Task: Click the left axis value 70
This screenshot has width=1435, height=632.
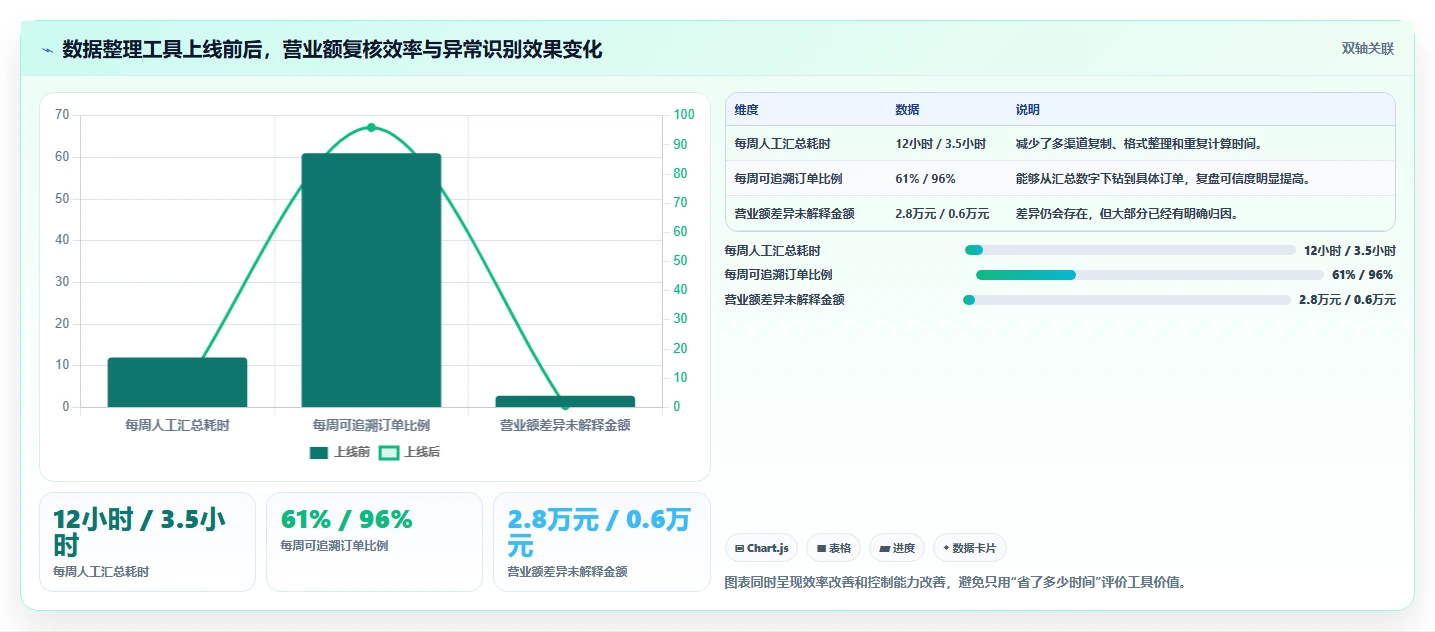Action: click(x=62, y=115)
